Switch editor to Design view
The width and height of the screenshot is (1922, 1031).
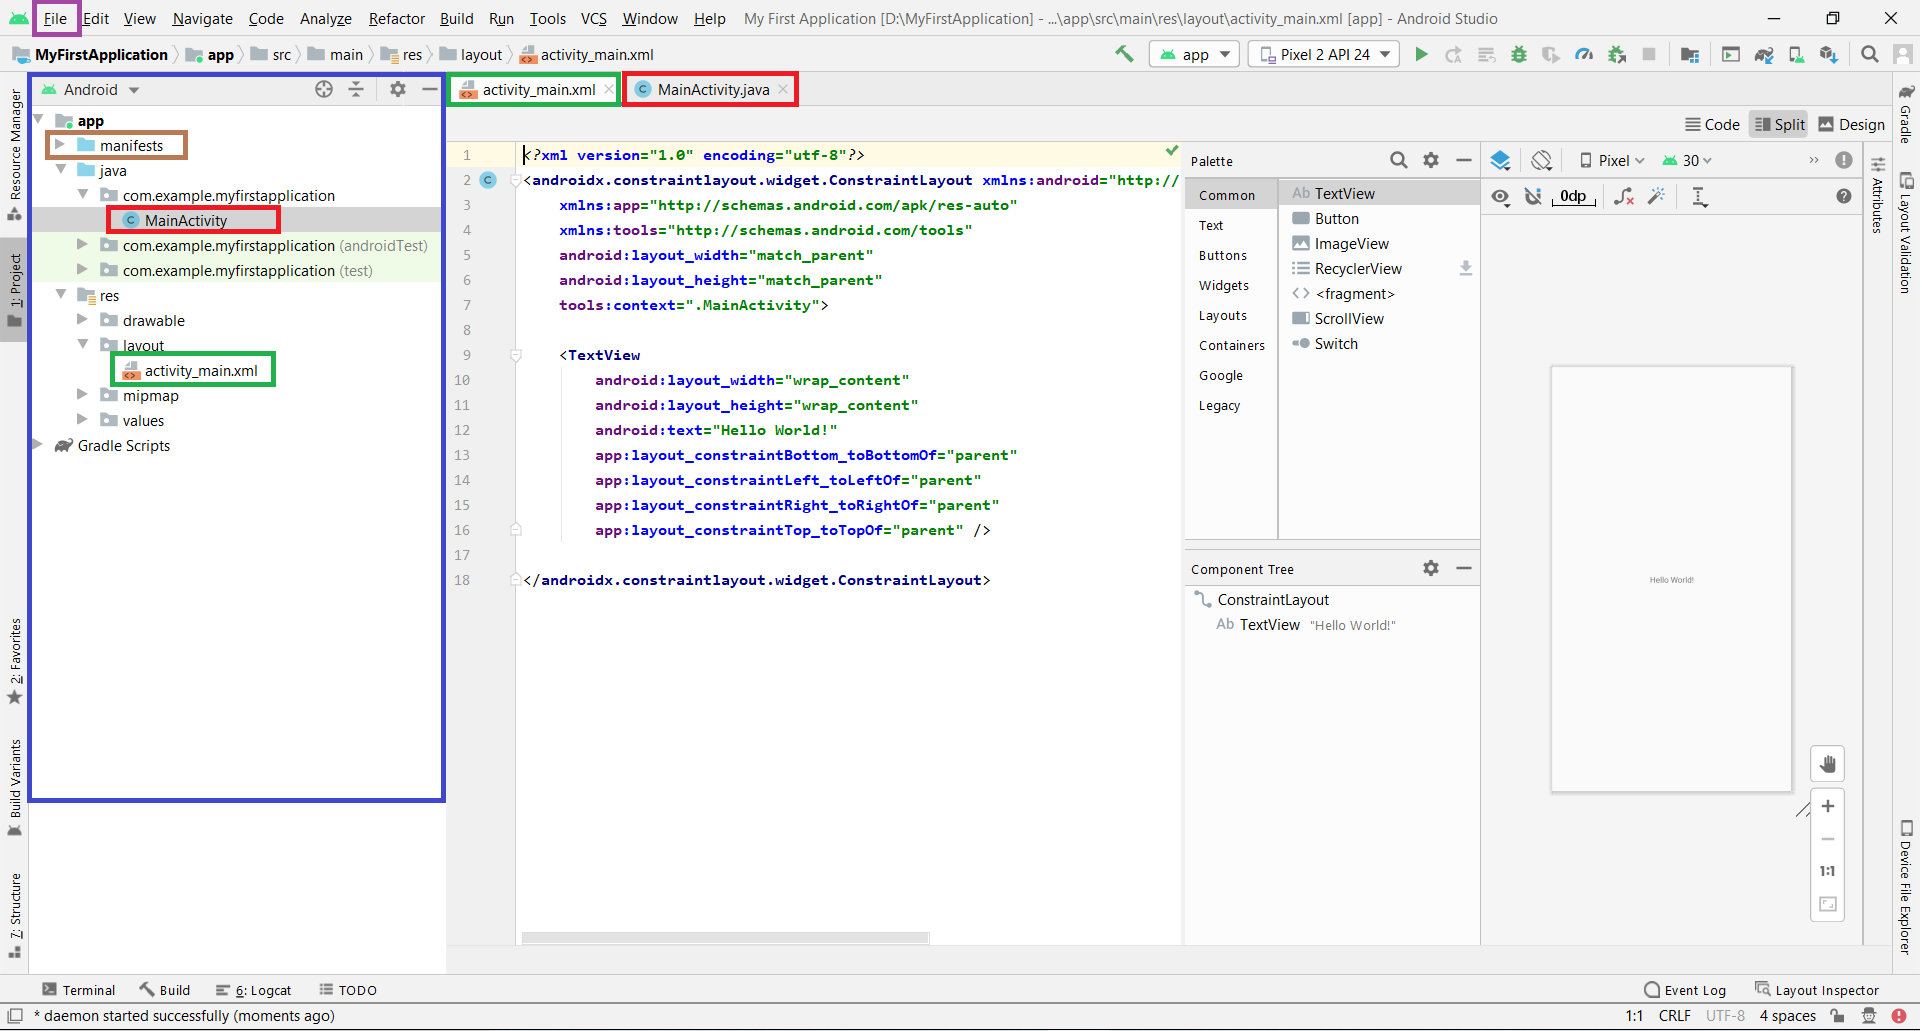(x=1851, y=124)
